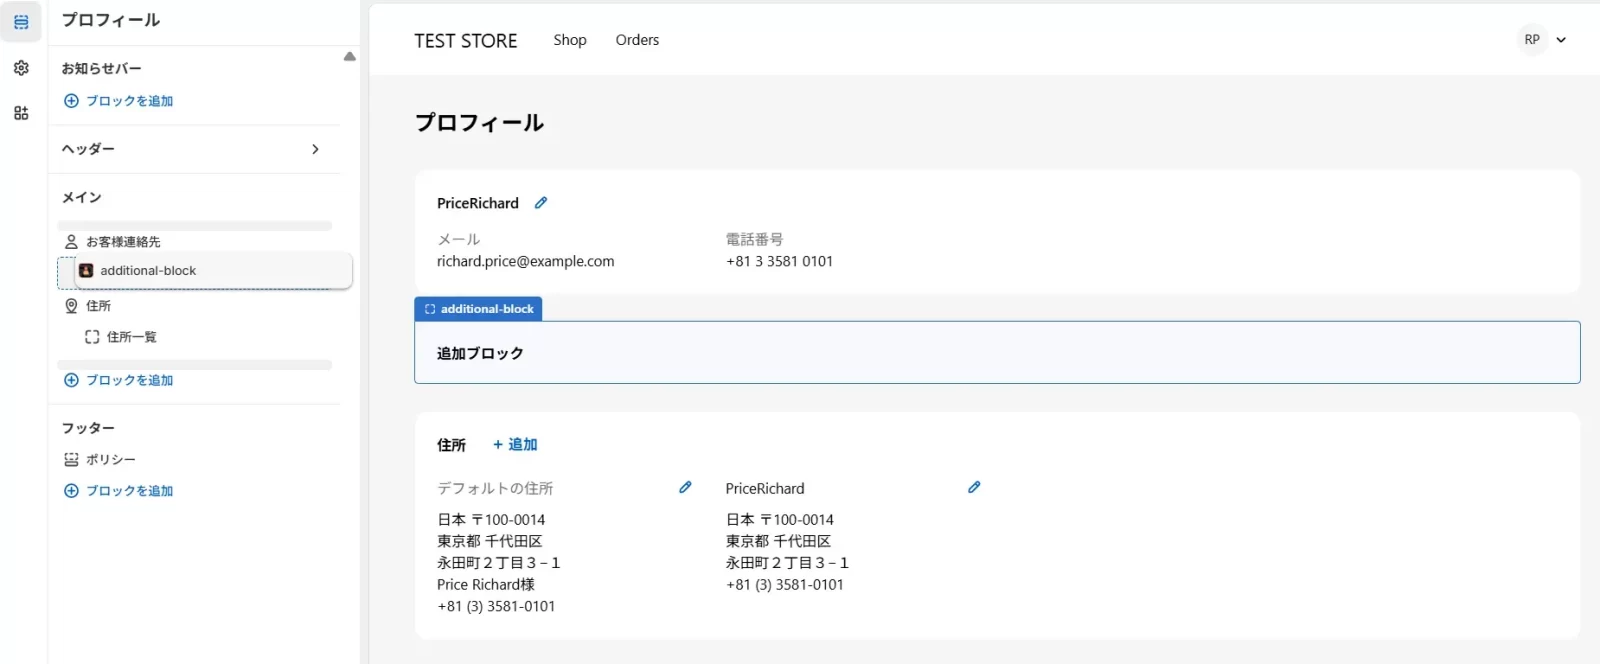Click the plus icon under お知らせバー

(71, 101)
